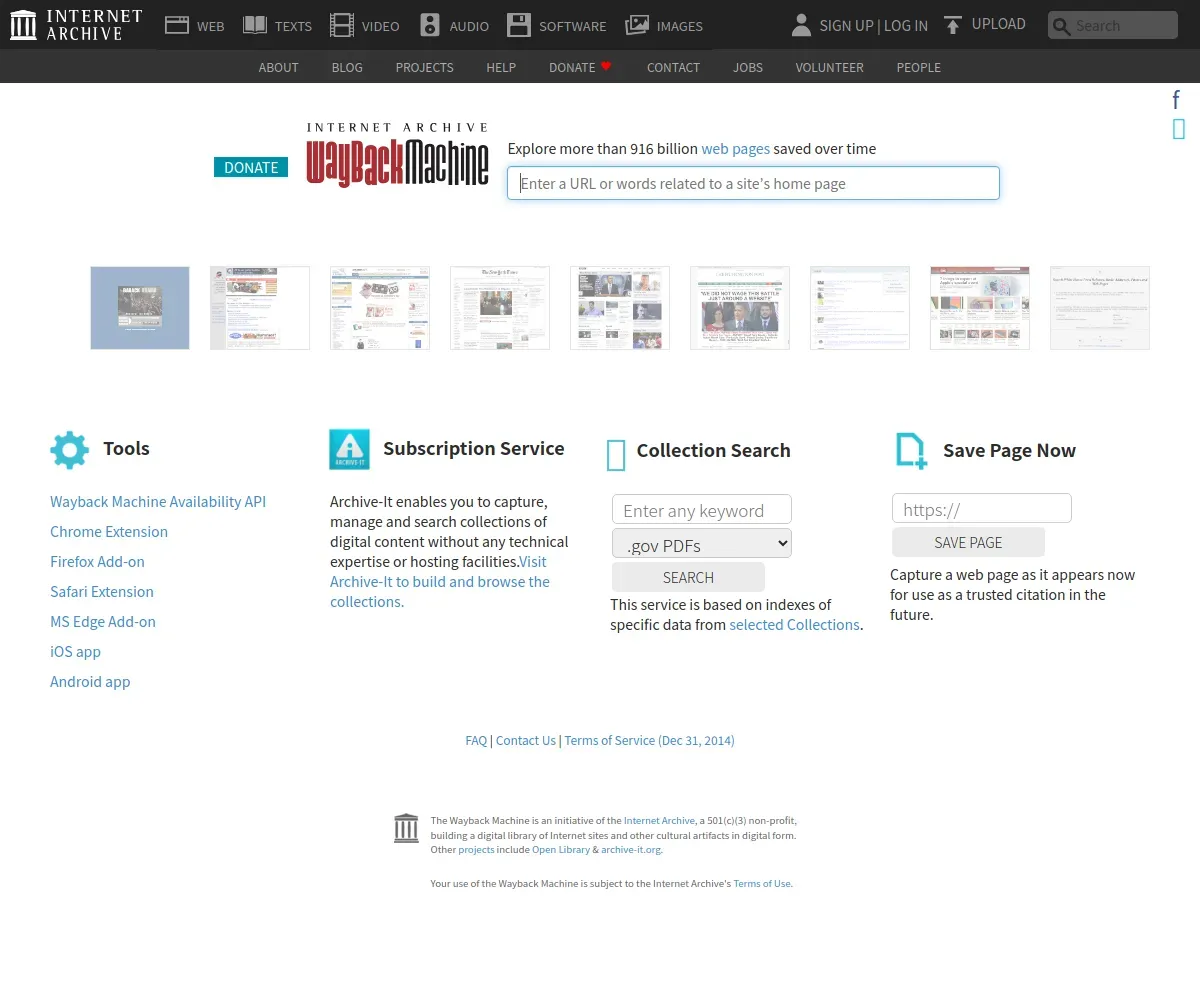
Task: Focus the top-right Search box
Action: (x=1113, y=25)
